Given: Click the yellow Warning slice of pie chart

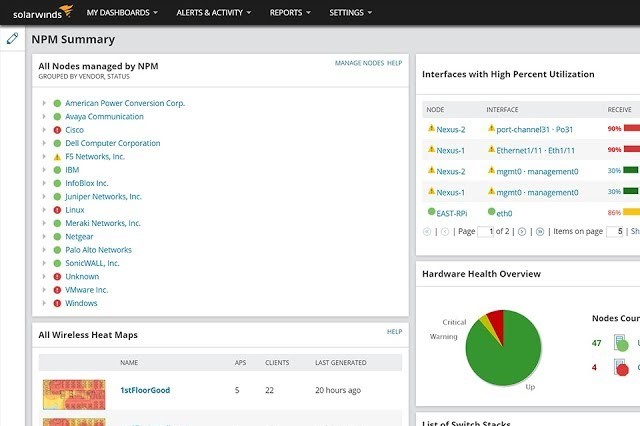Looking at the screenshot, I should (488, 324).
